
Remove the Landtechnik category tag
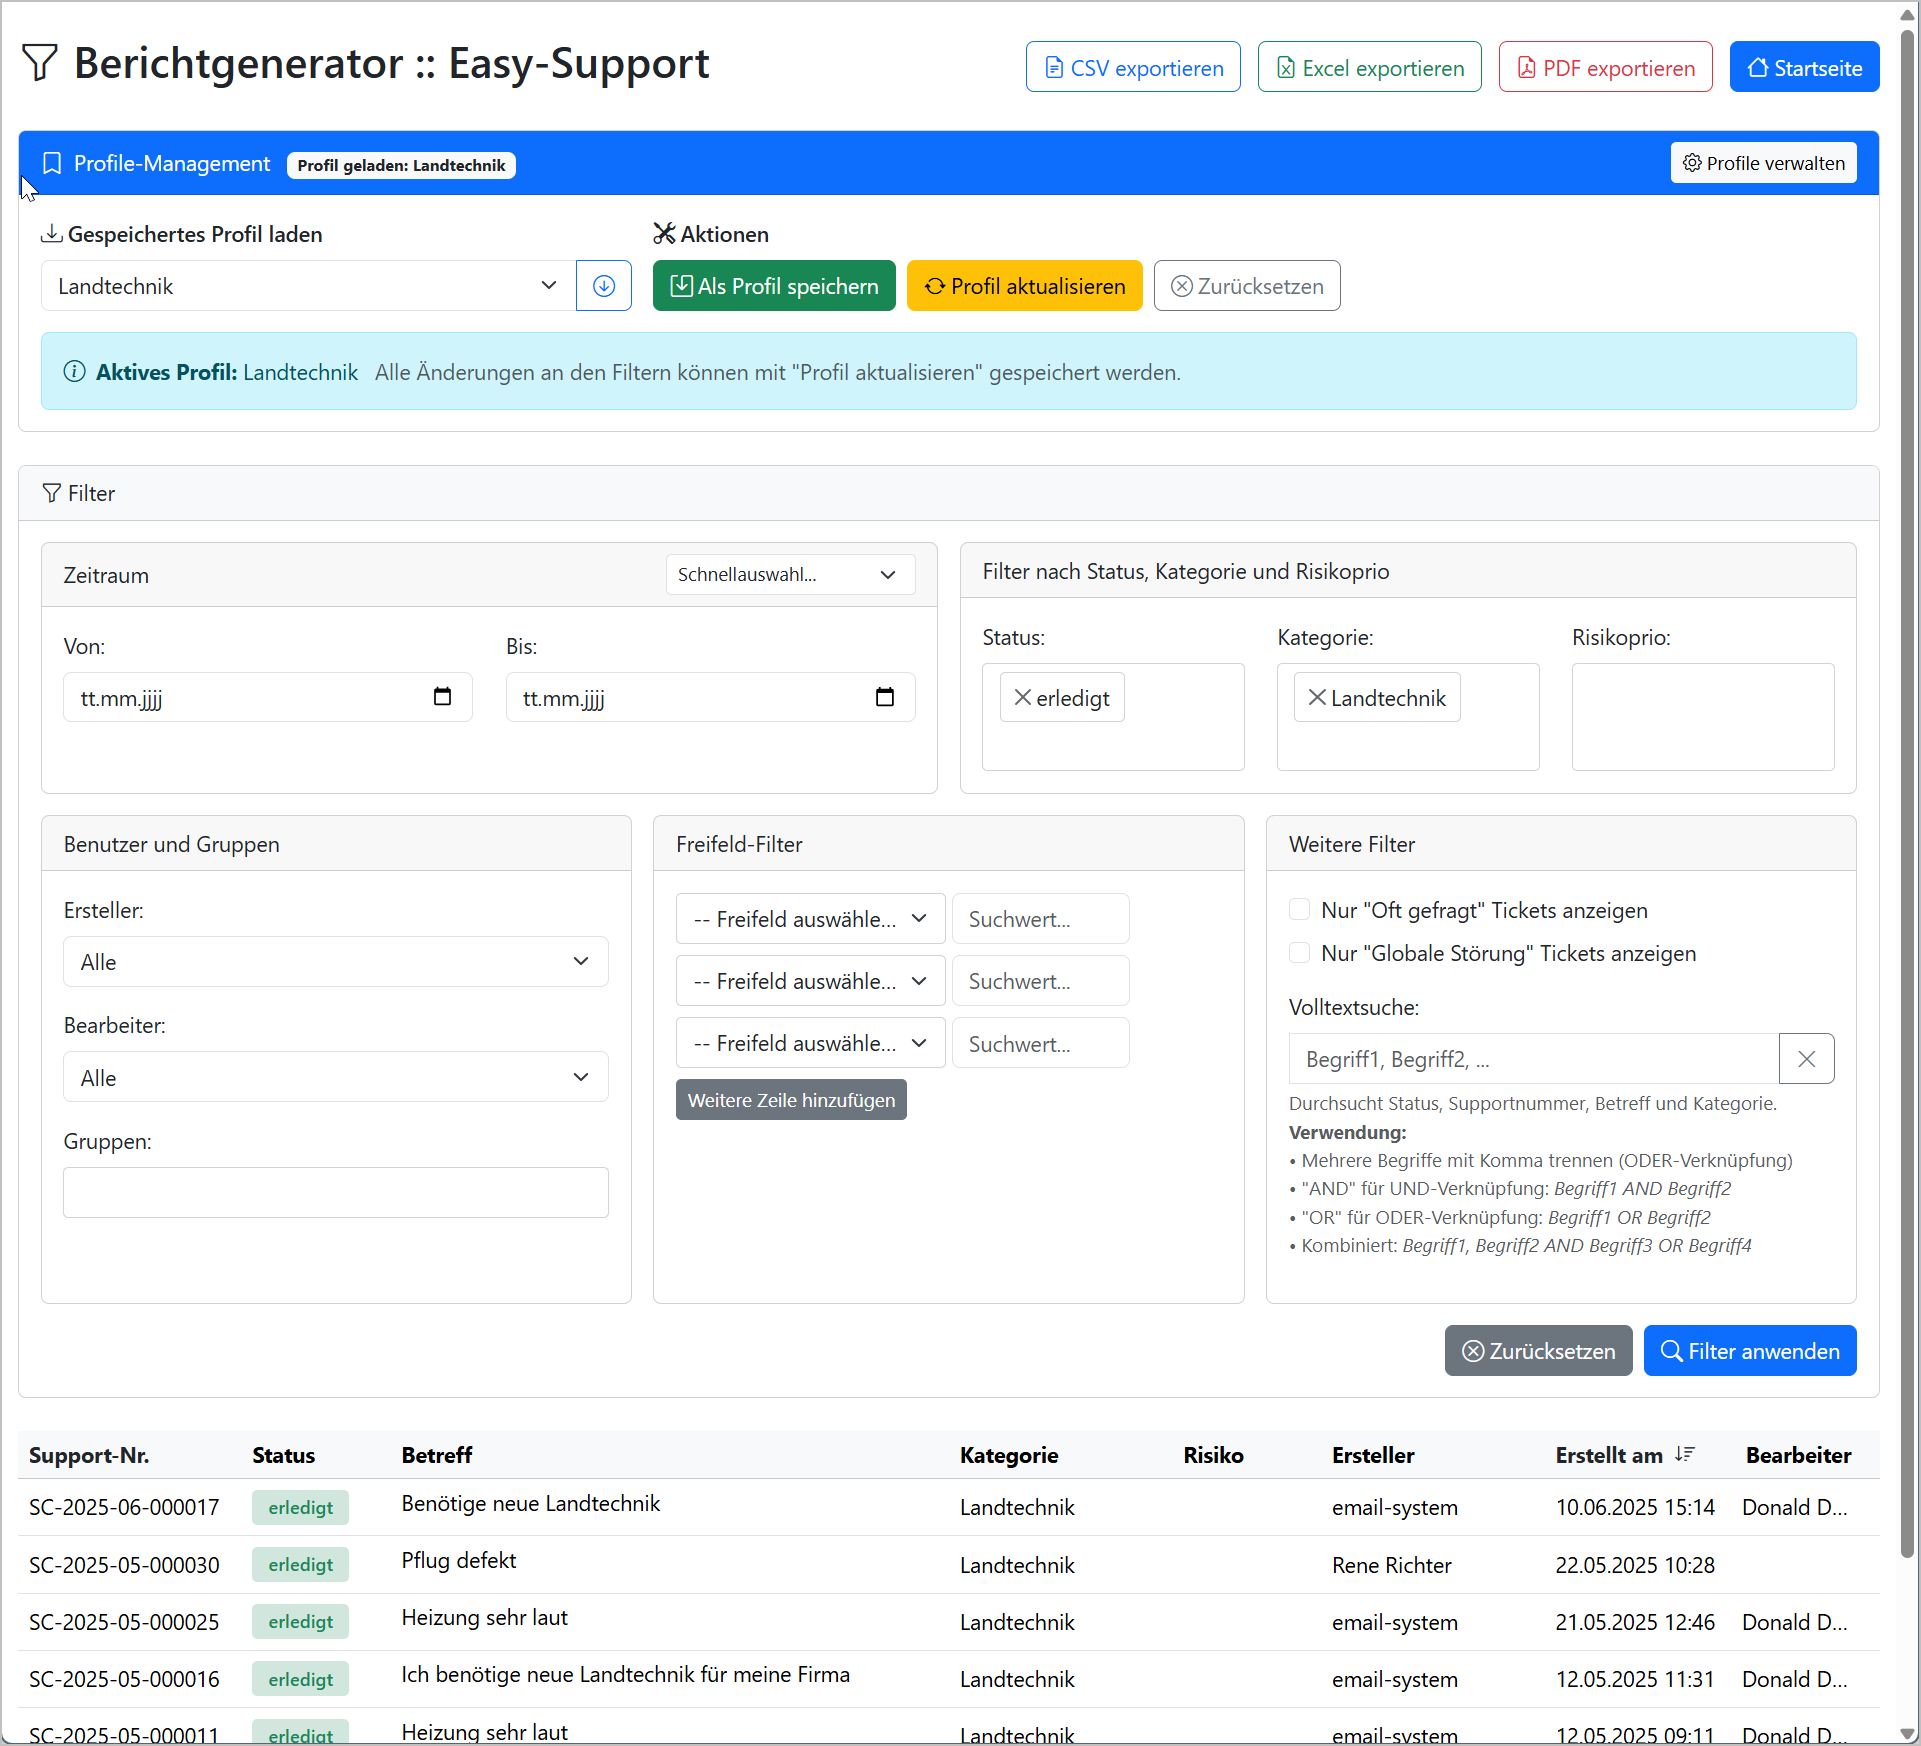click(x=1317, y=698)
